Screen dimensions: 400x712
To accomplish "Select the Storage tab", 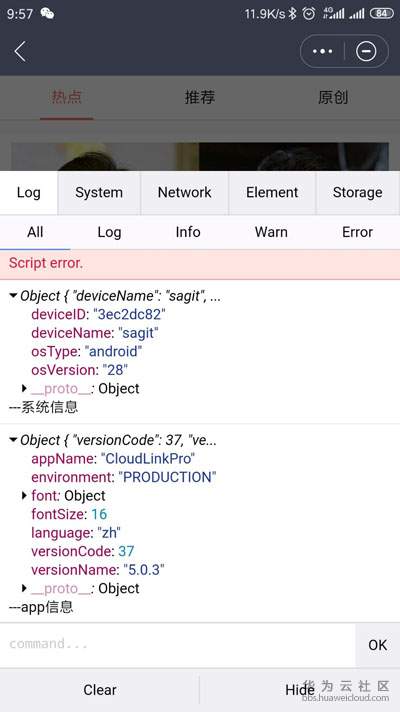I will pyautogui.click(x=357, y=193).
